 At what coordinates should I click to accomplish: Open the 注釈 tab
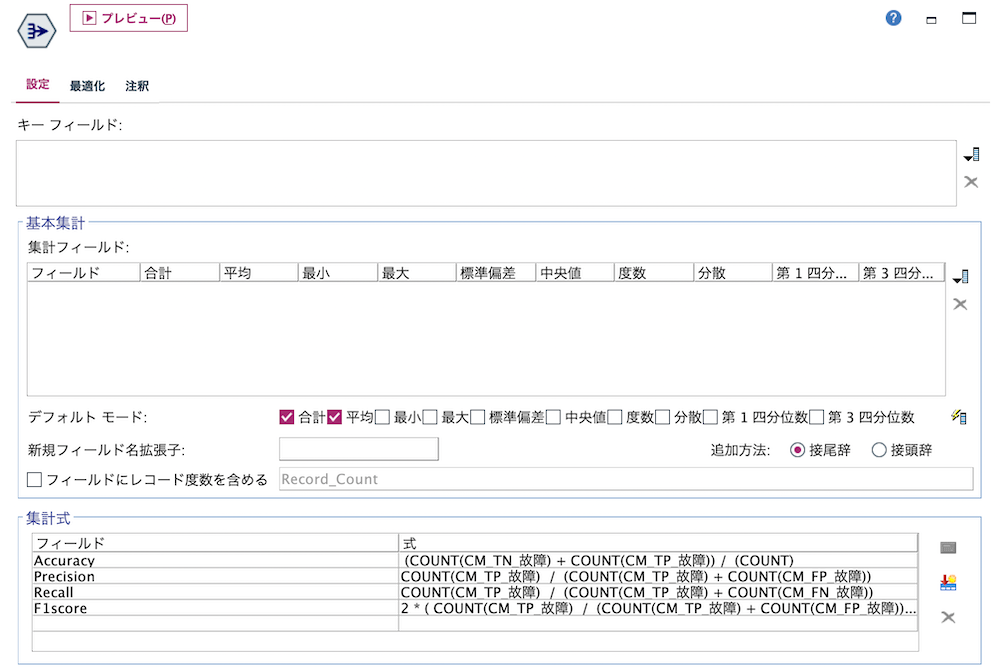click(136, 86)
